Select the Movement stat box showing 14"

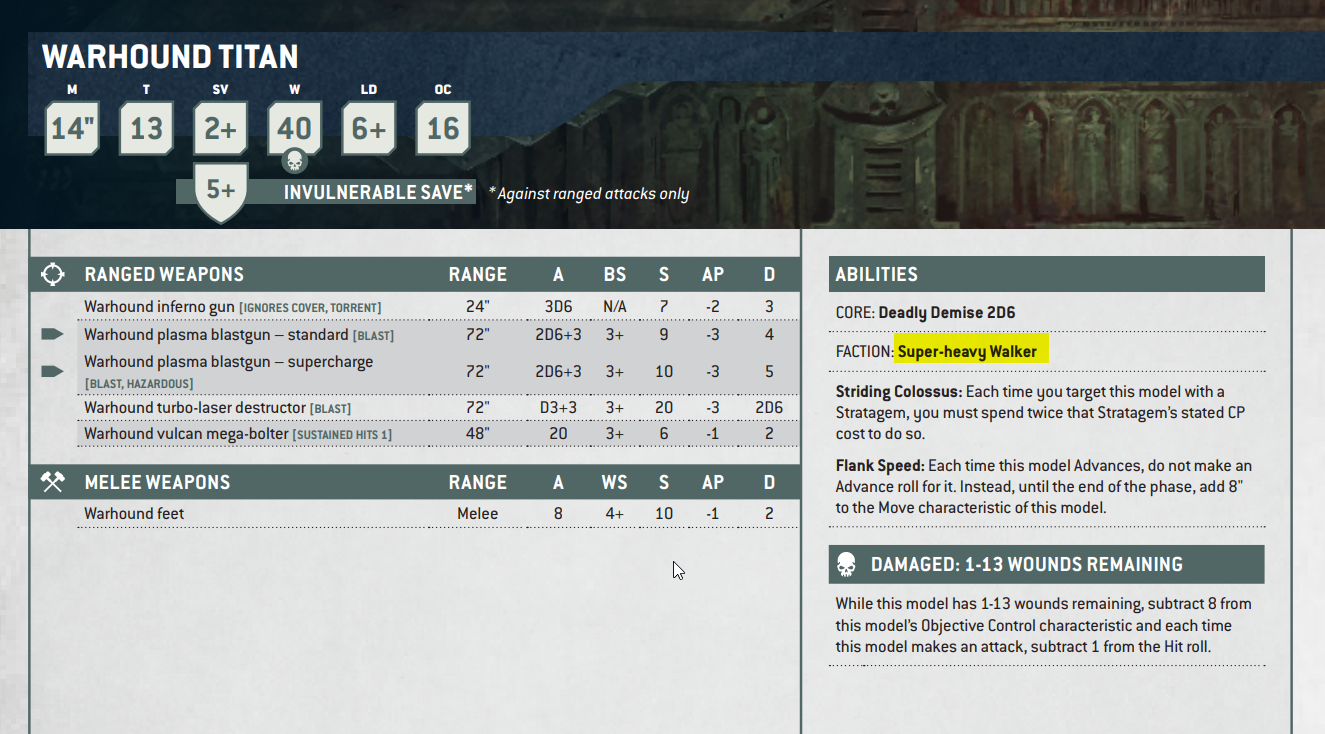tap(72, 128)
